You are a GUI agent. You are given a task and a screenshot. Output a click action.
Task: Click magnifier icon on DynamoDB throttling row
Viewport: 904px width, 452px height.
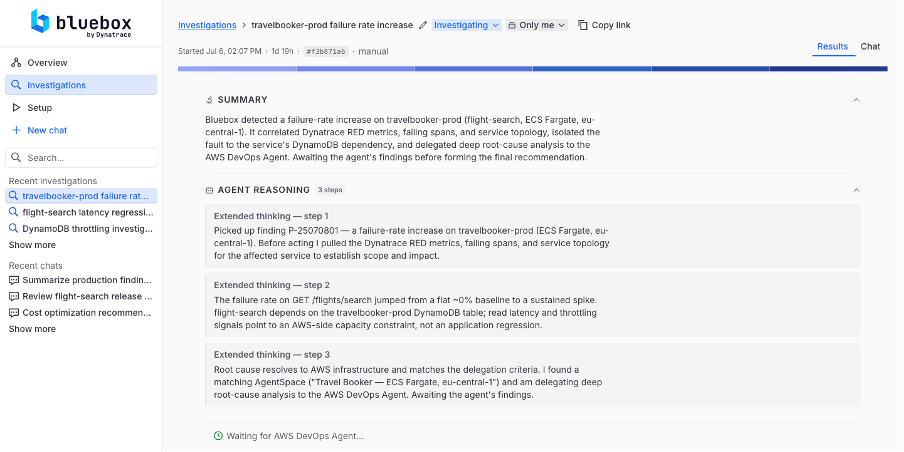pos(14,229)
